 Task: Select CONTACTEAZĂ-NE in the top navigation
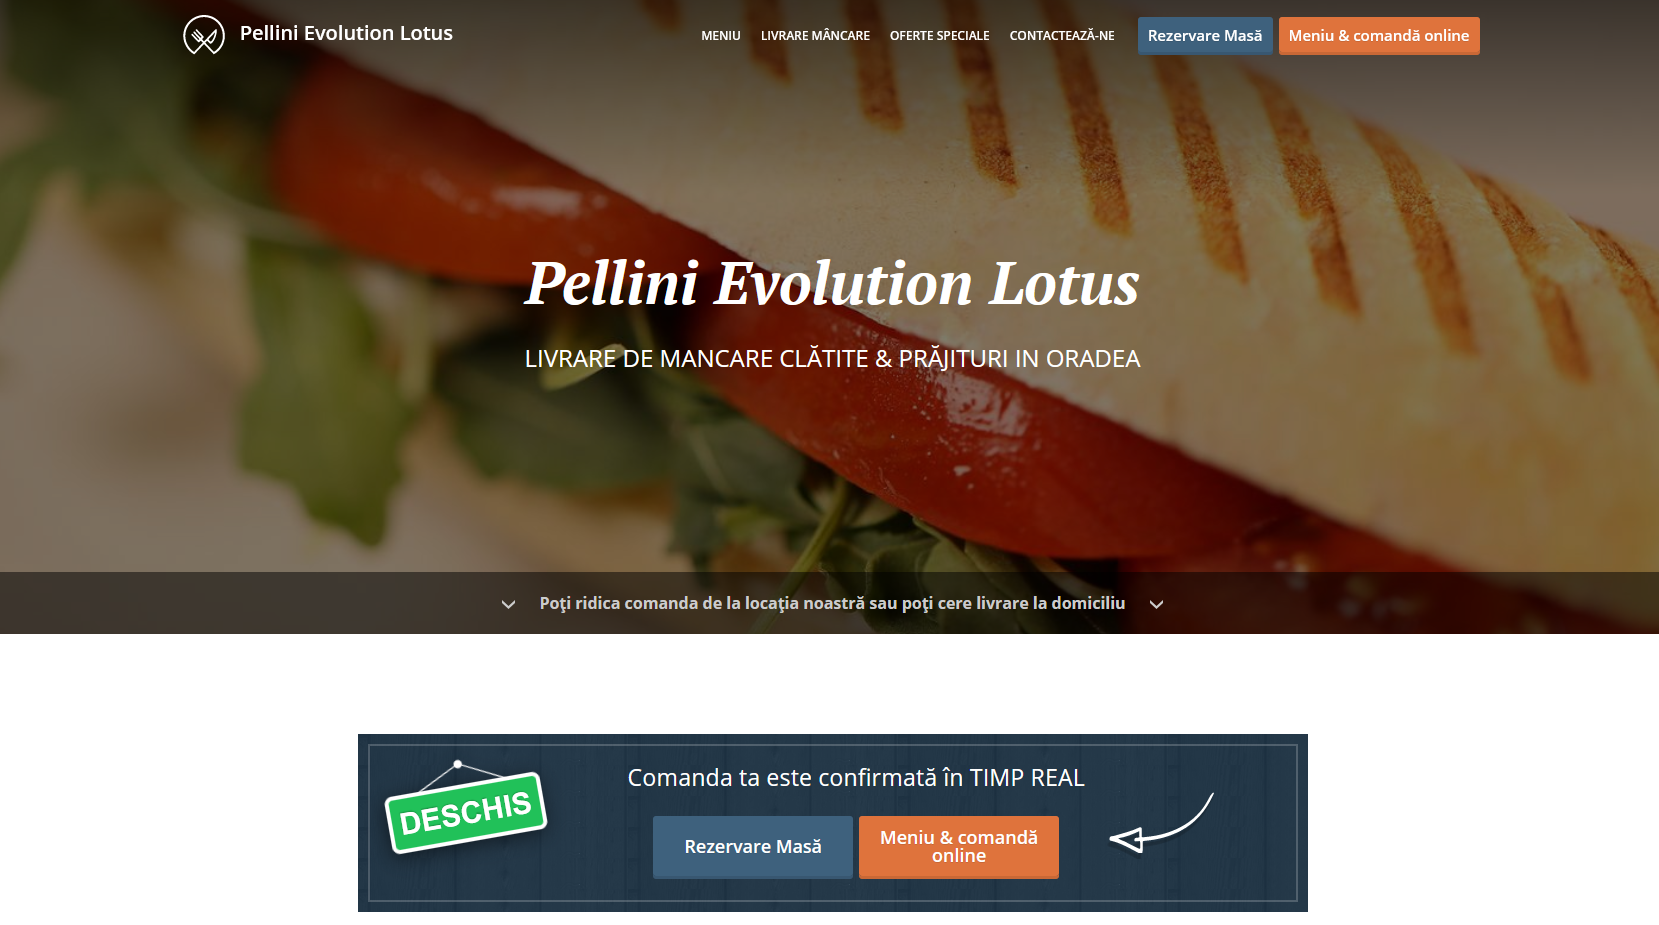coord(1061,36)
